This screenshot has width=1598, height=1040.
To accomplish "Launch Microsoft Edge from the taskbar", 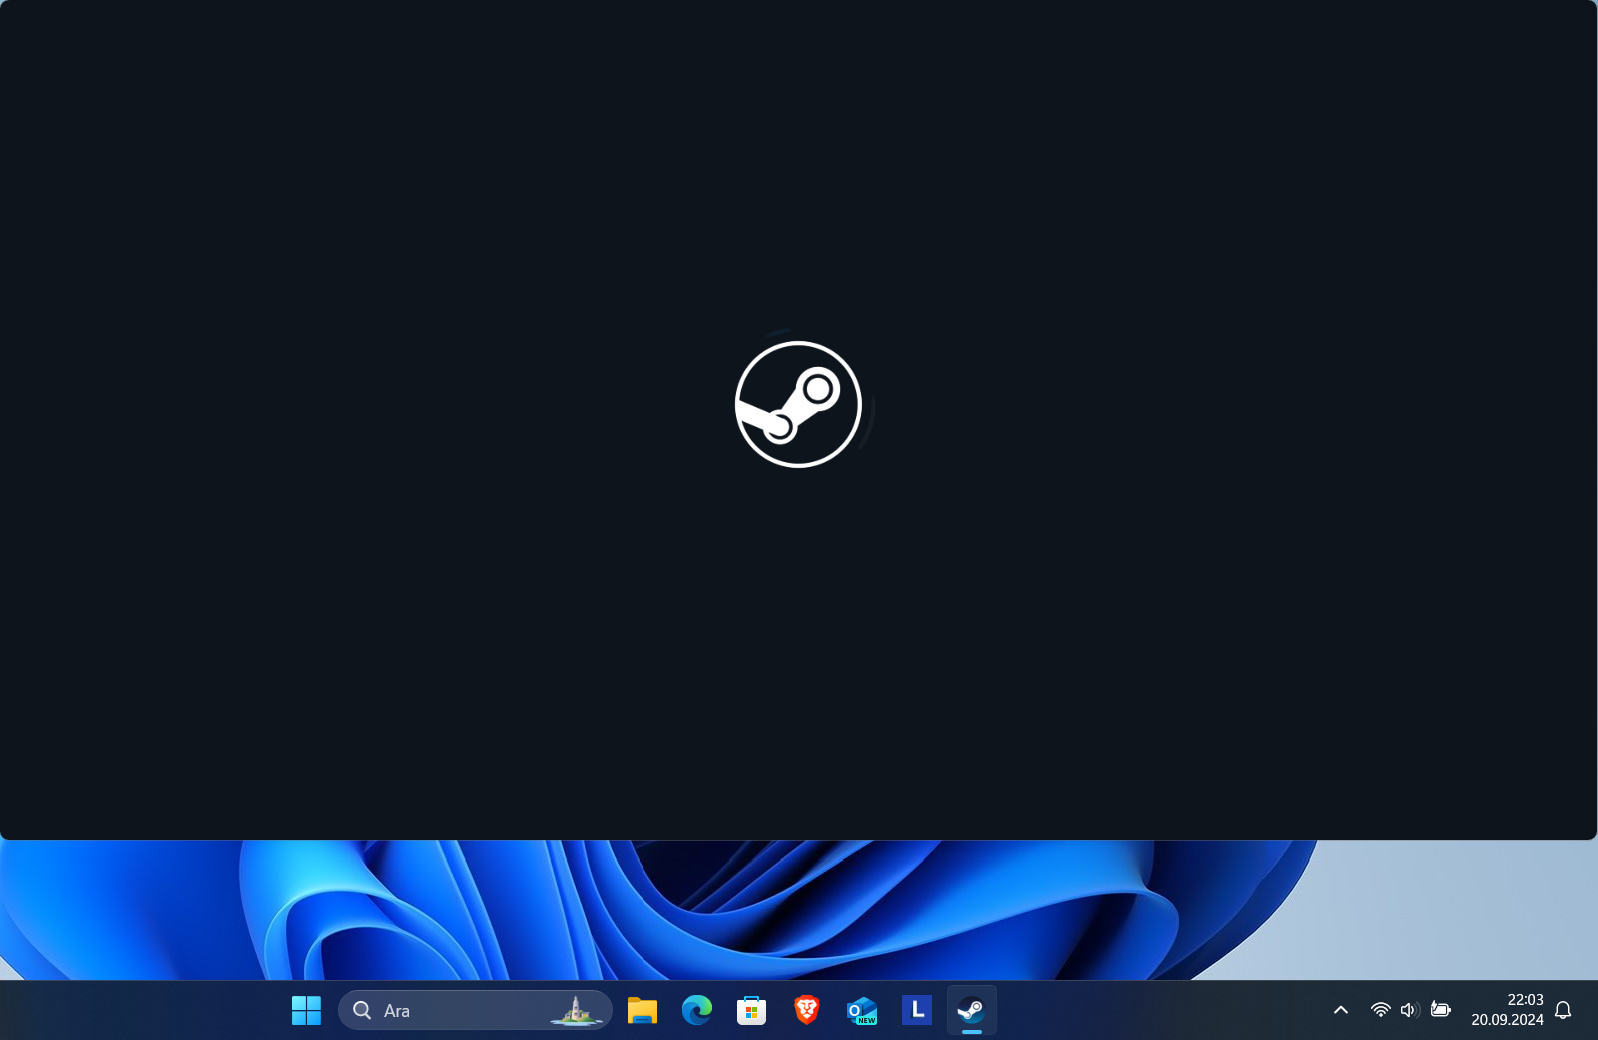I will [697, 1010].
